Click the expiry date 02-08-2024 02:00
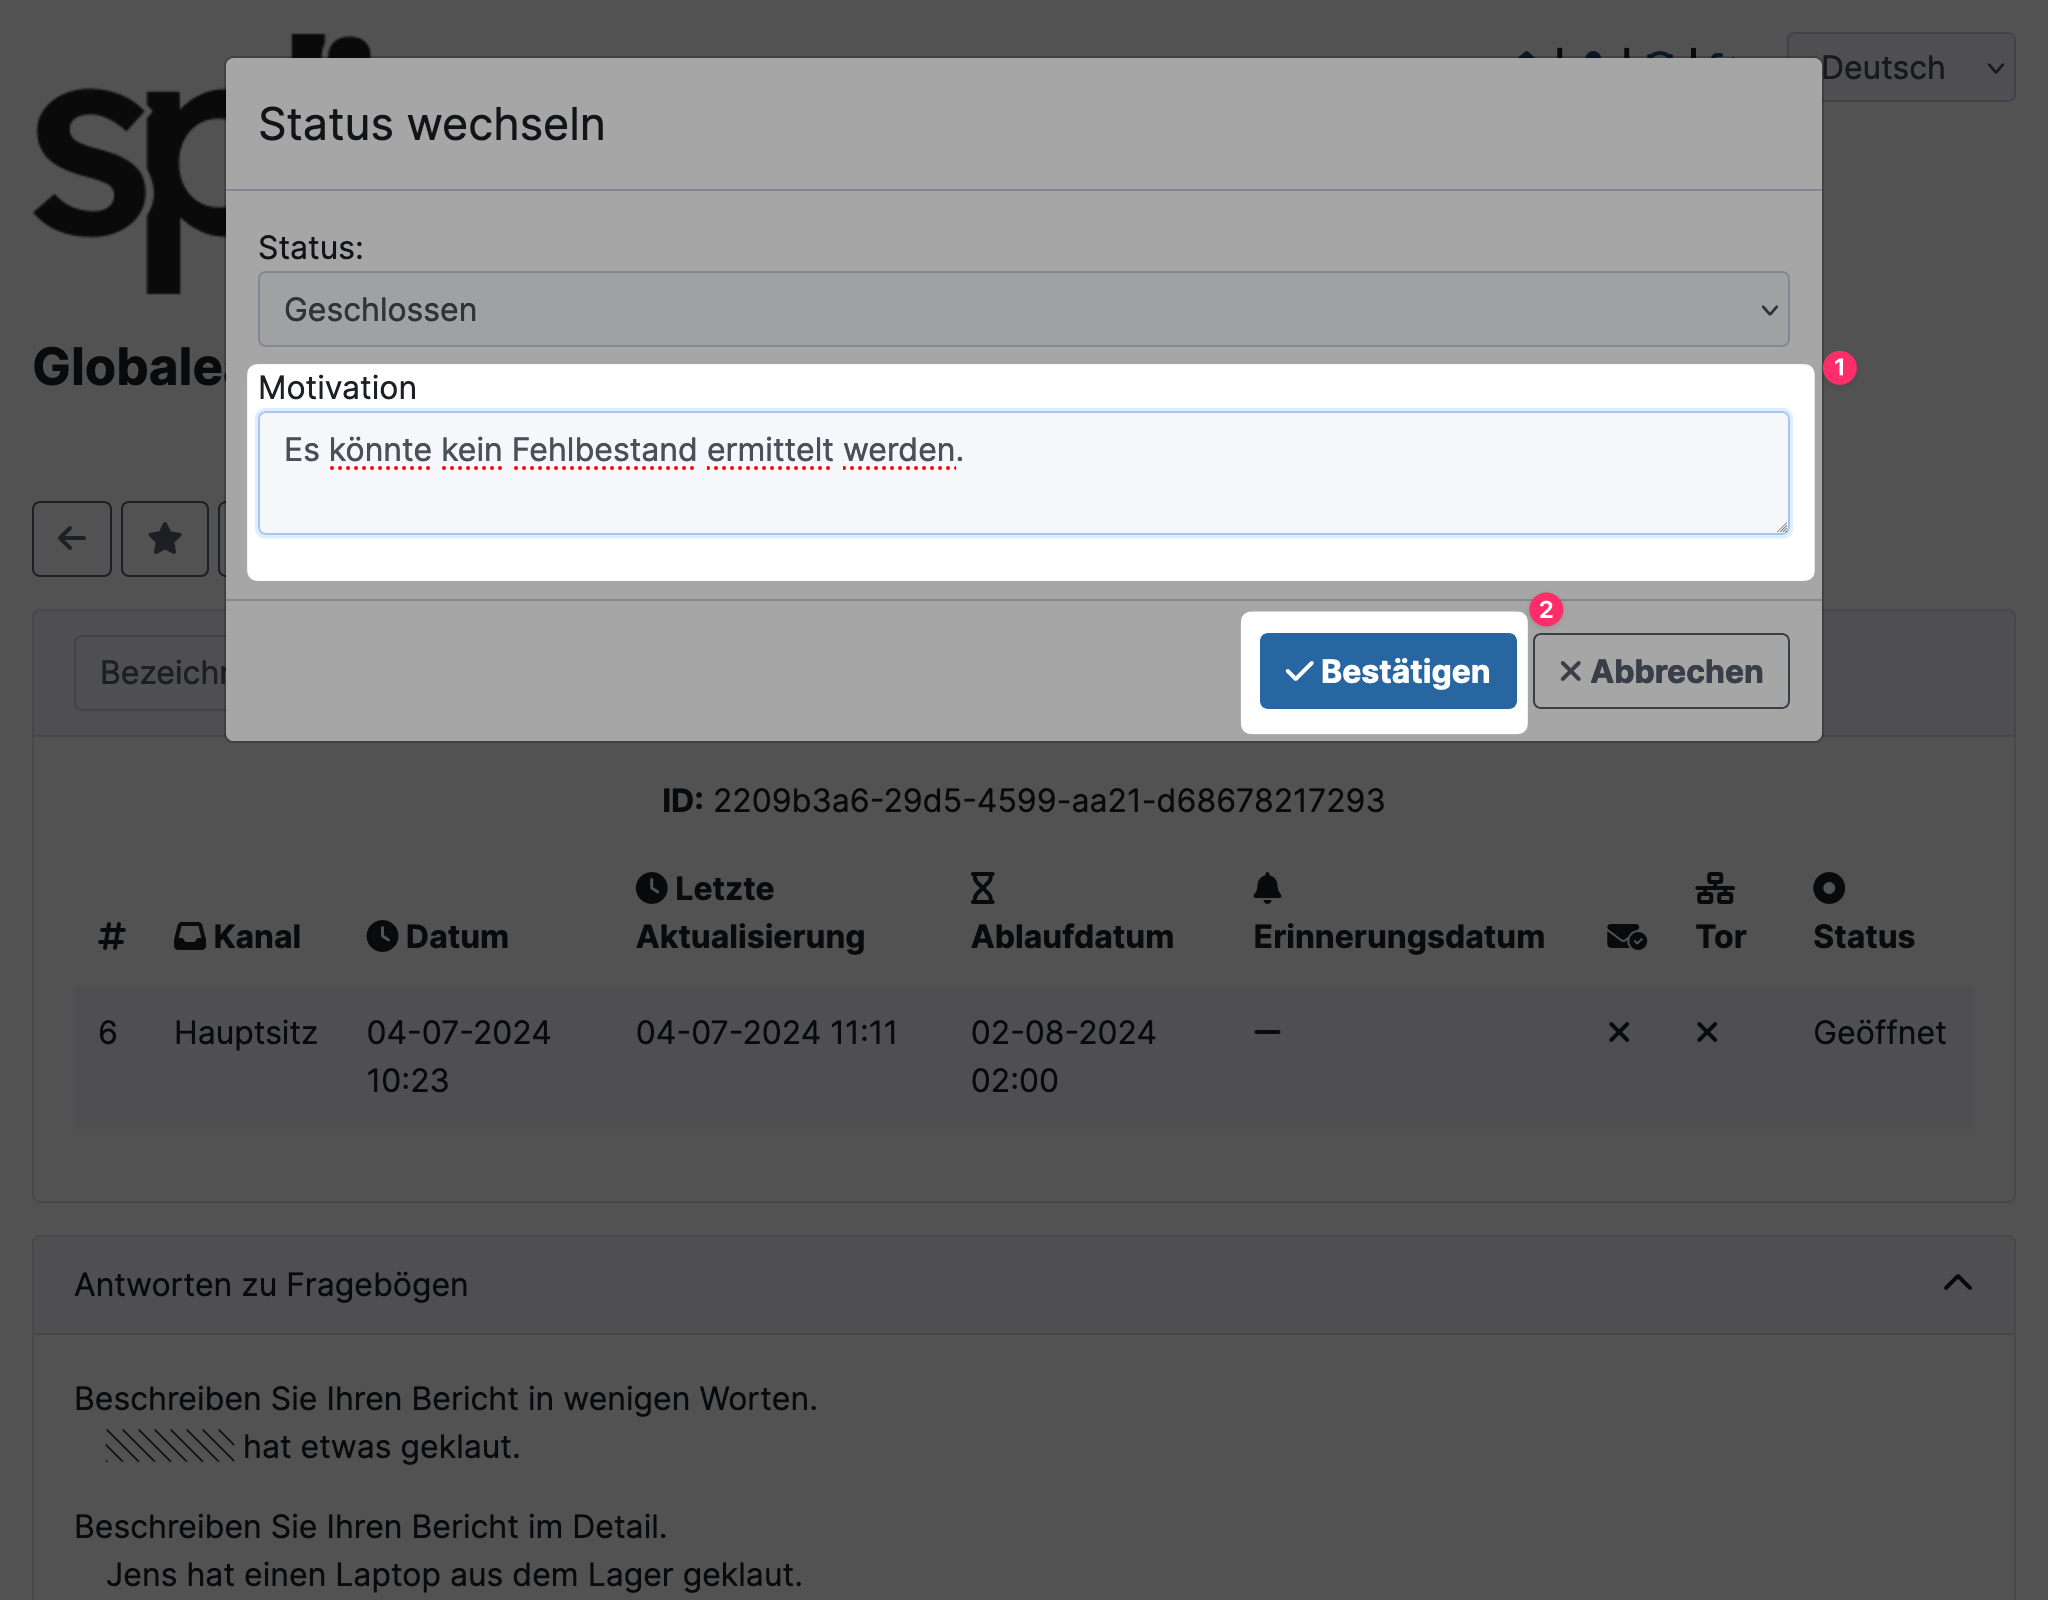The width and height of the screenshot is (2048, 1600). point(1063,1056)
